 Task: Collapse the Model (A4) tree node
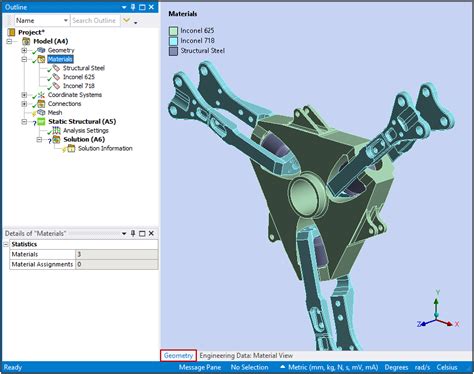(x=9, y=41)
